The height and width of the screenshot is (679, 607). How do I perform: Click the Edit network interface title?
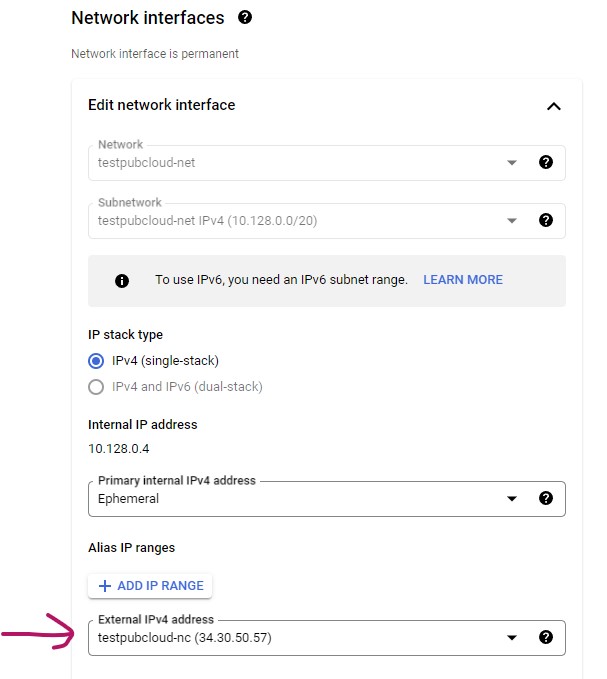(162, 105)
